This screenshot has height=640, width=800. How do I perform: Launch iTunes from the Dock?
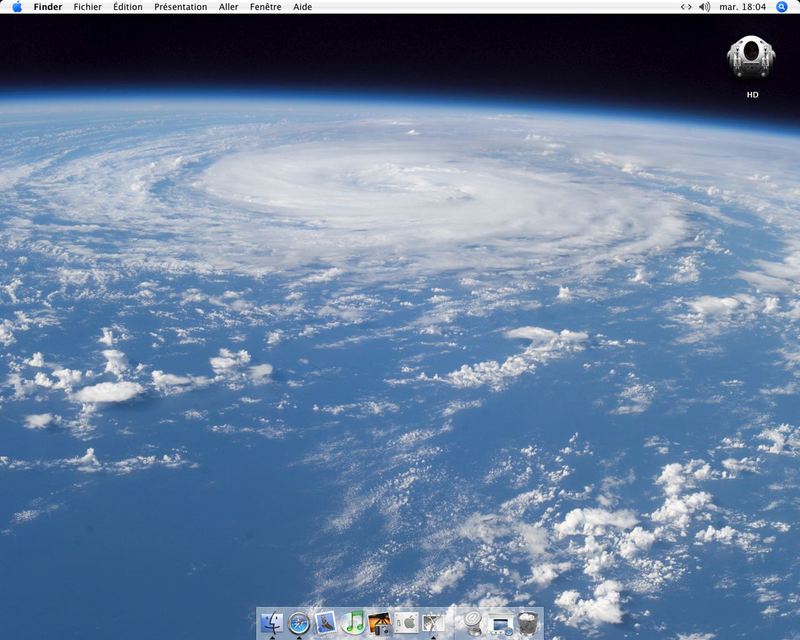(x=353, y=623)
